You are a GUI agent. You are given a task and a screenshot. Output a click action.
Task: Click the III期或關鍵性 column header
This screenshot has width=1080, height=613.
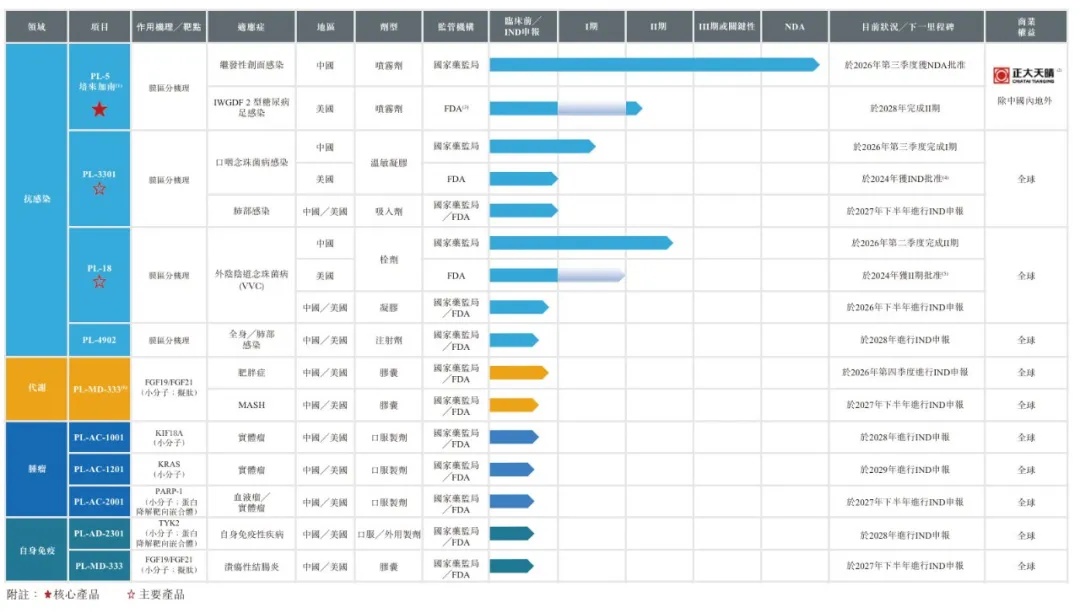(x=727, y=27)
